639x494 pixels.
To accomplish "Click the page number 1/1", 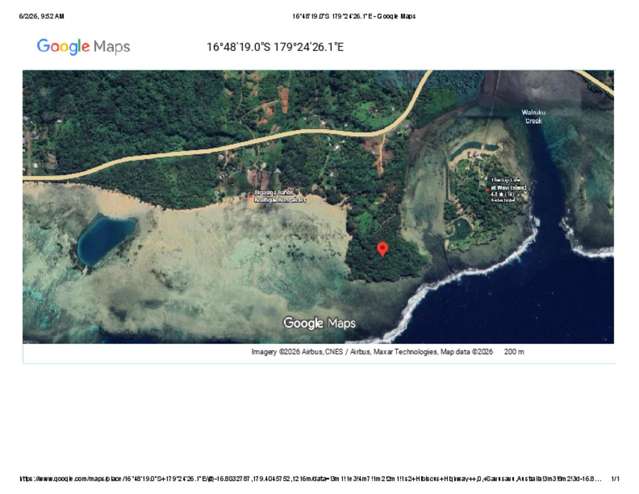I will click(615, 479).
